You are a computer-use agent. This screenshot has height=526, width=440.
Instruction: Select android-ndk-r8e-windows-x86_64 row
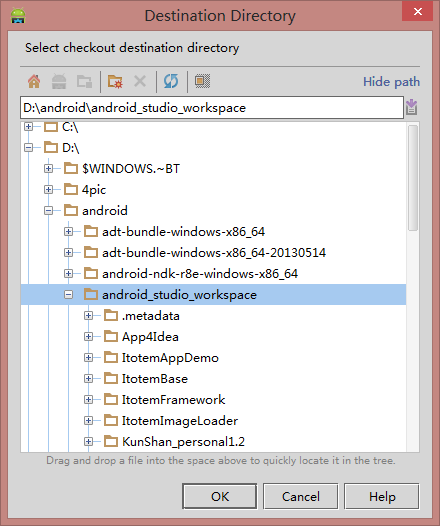pos(213,273)
